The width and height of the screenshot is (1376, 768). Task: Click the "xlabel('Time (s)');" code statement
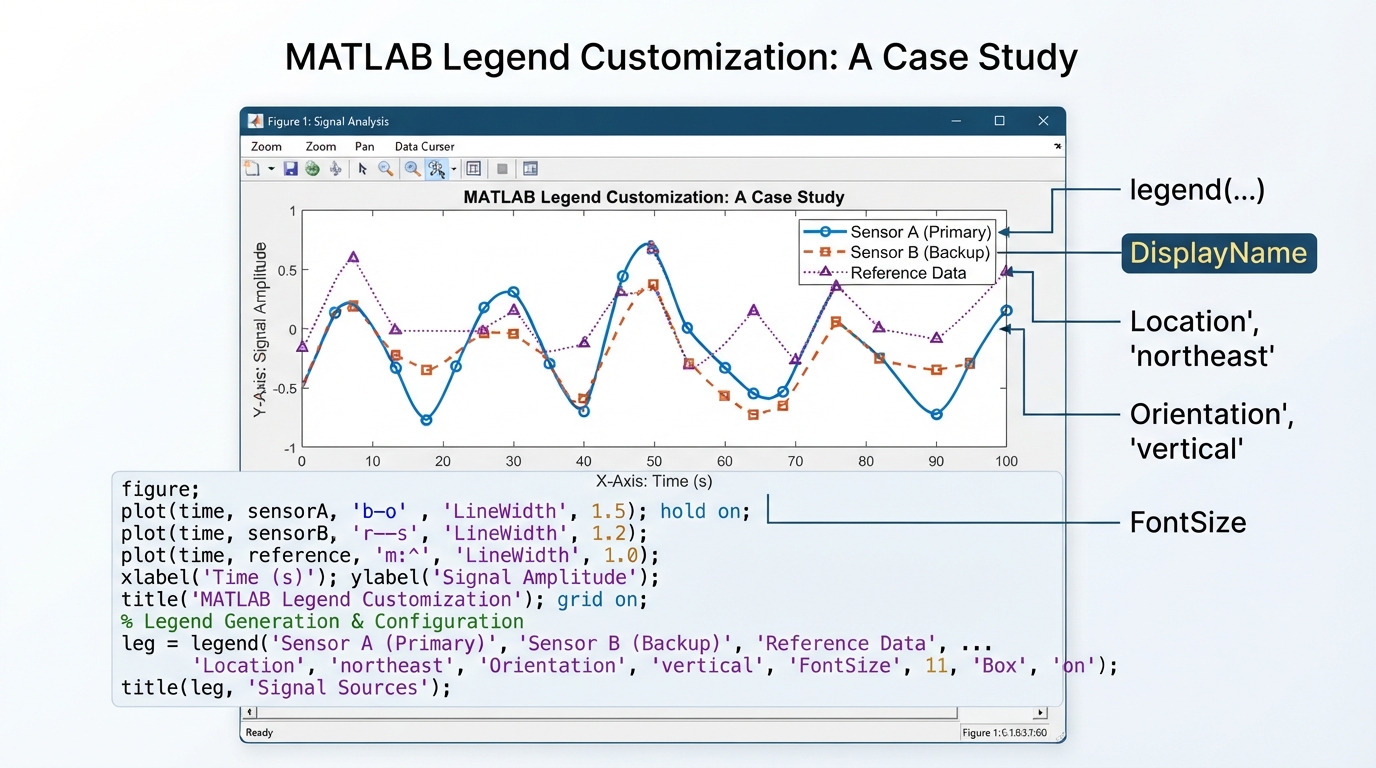pos(230,577)
